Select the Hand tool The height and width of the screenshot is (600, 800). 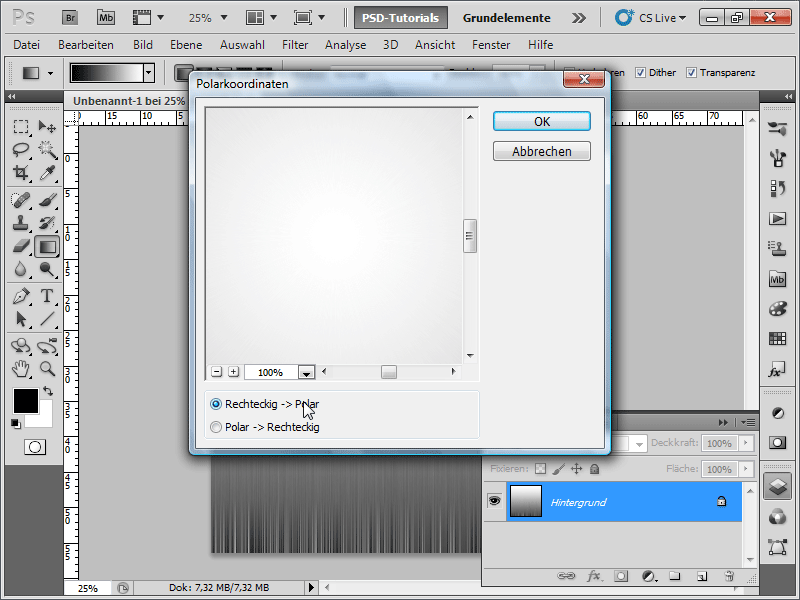point(21,369)
